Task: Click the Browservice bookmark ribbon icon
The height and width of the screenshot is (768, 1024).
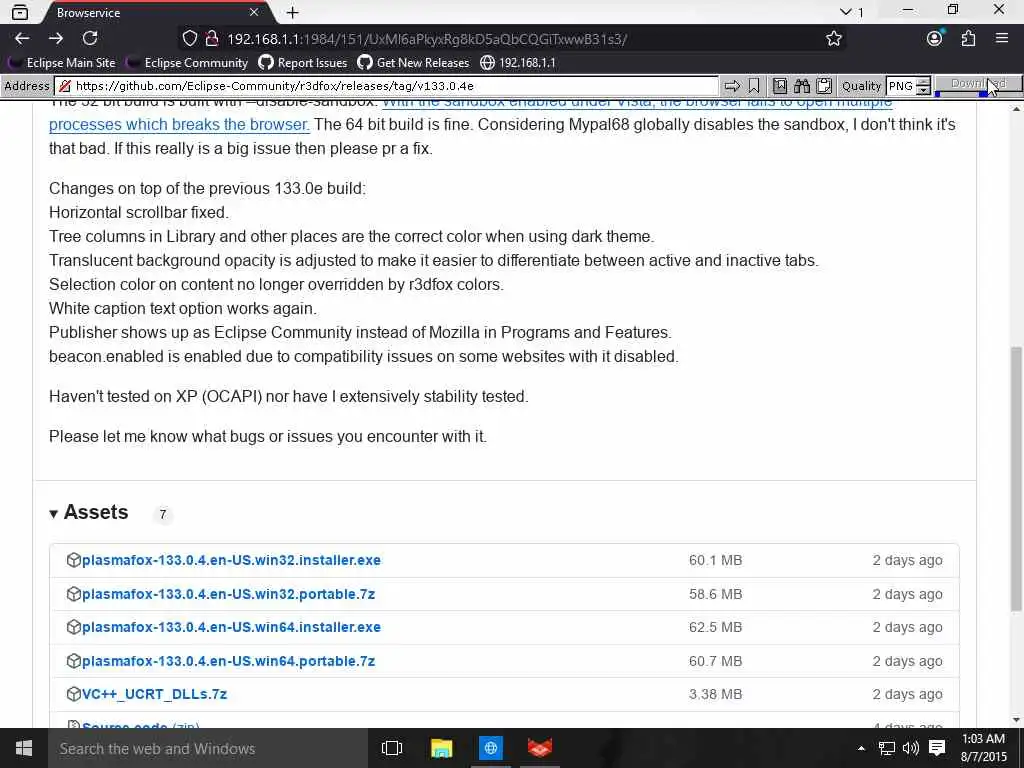Action: [x=754, y=86]
